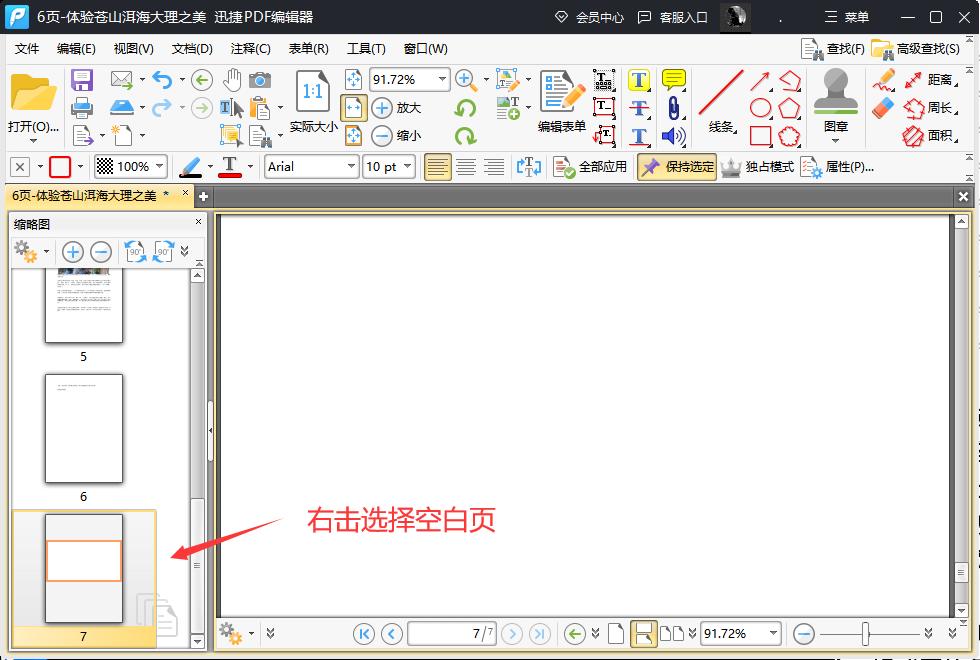Toggle left text alignment
Viewport: 980px width, 660px height.
[438, 166]
